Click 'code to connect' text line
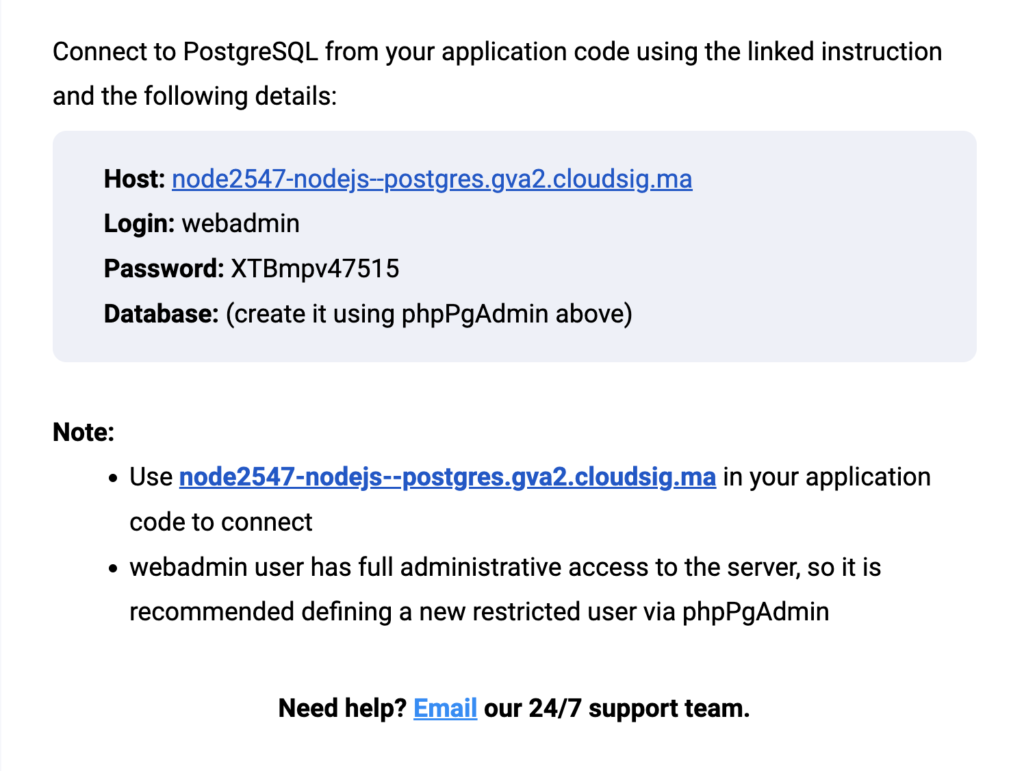Viewport: 1024px width, 771px height. click(x=221, y=522)
